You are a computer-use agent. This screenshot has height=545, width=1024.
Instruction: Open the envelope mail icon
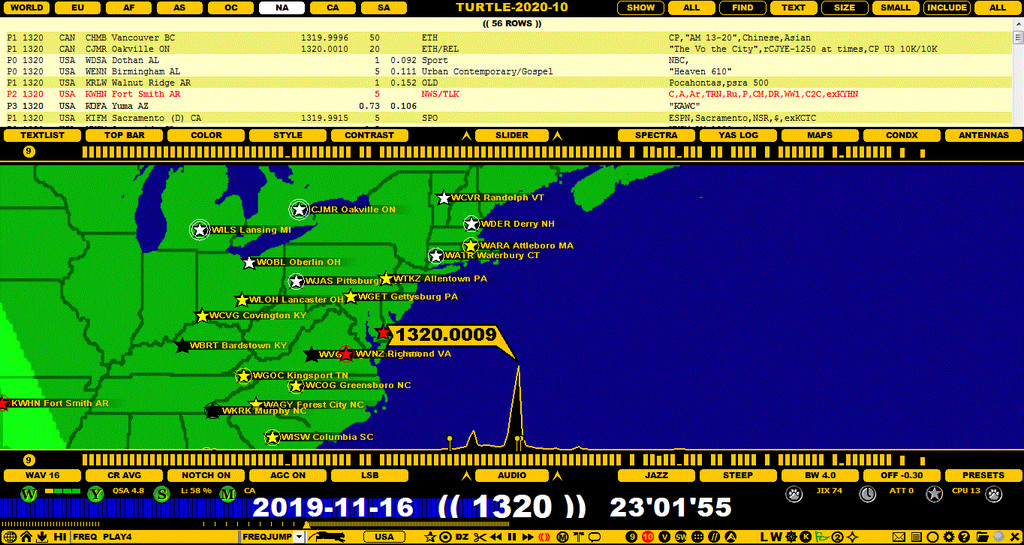click(x=899, y=537)
